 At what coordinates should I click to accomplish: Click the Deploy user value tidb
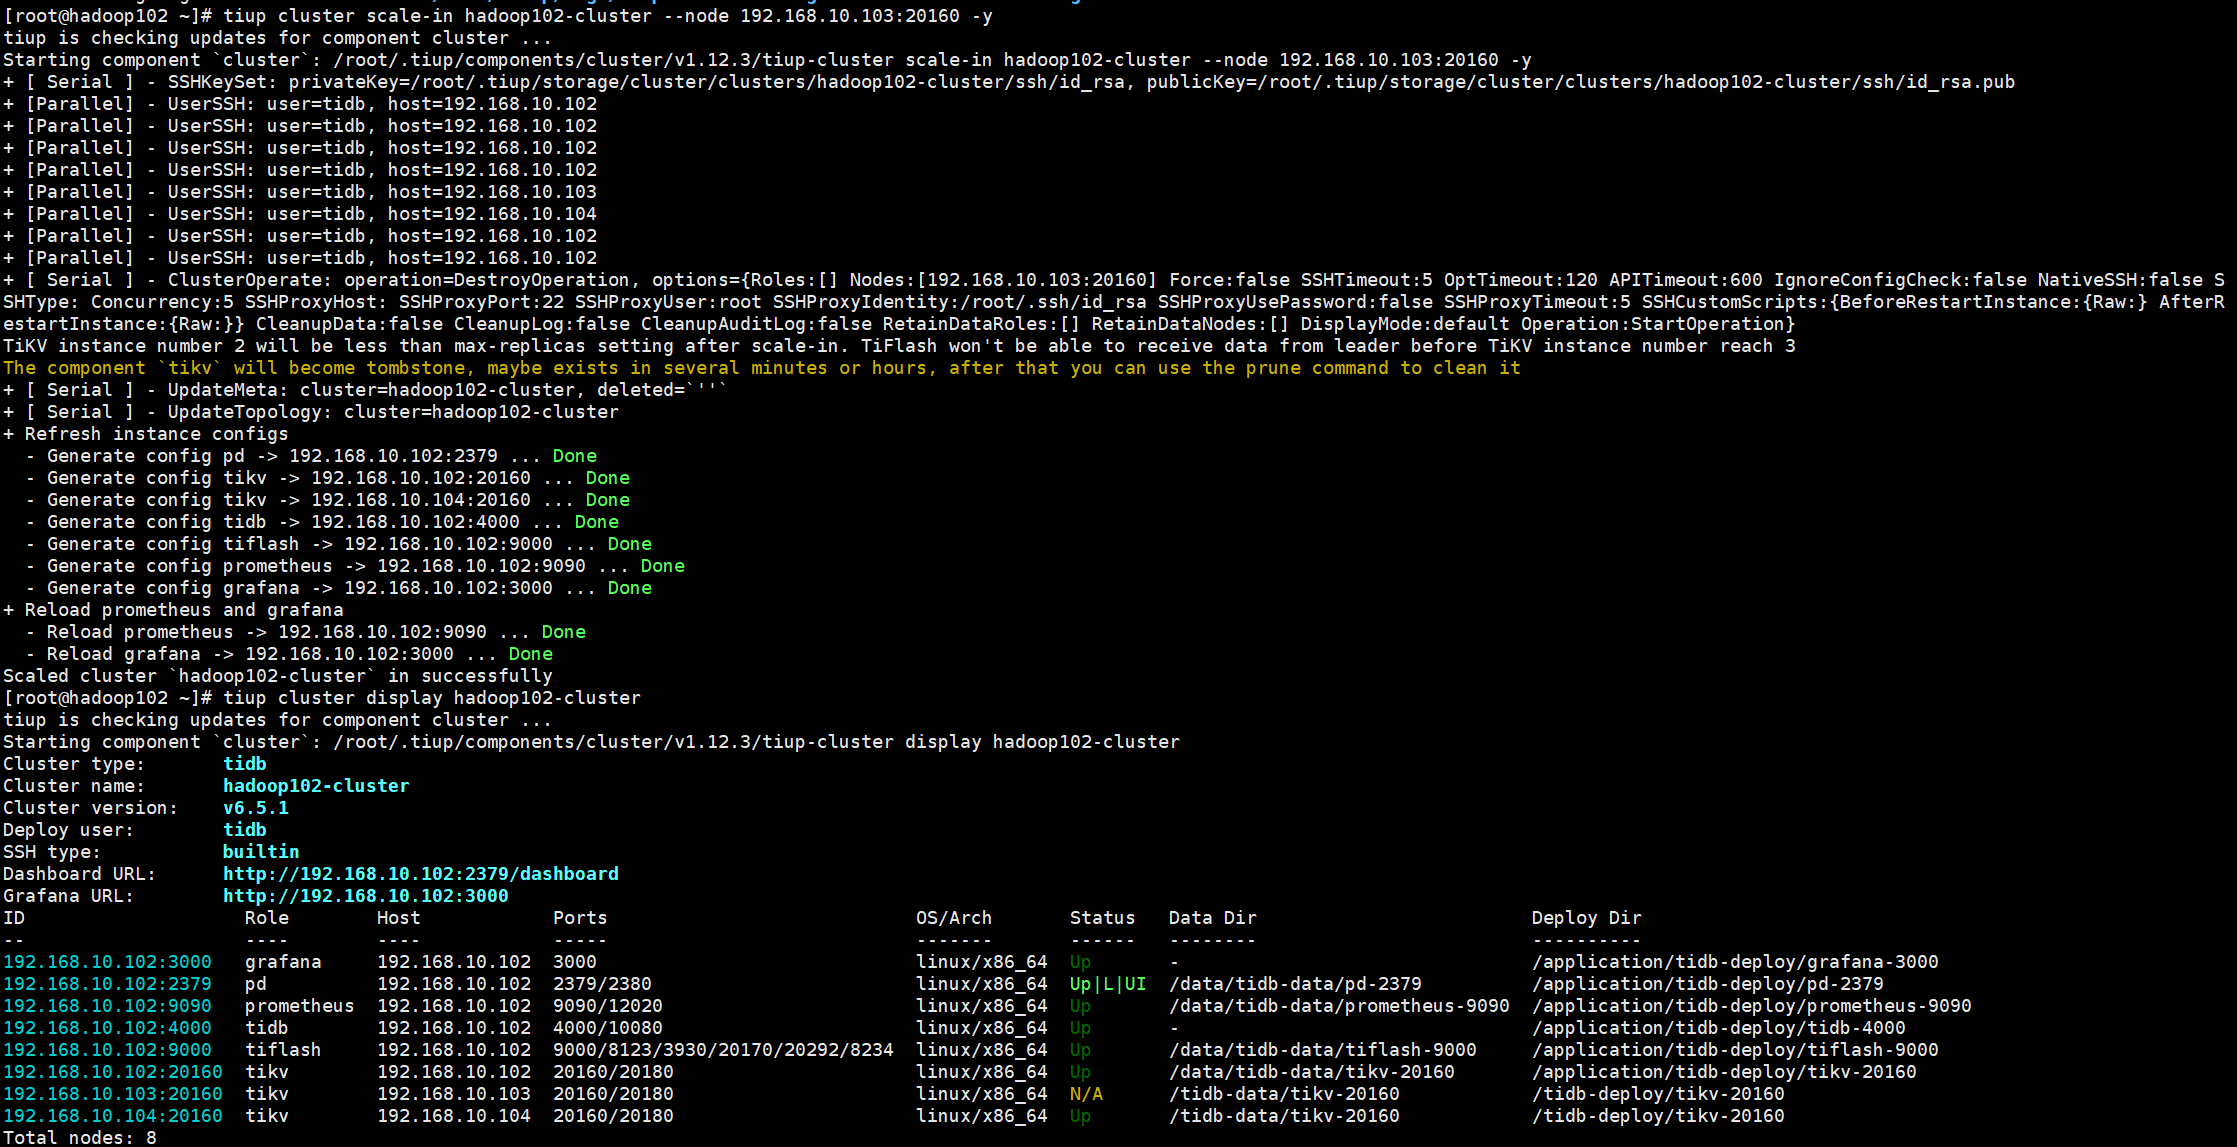[x=244, y=830]
